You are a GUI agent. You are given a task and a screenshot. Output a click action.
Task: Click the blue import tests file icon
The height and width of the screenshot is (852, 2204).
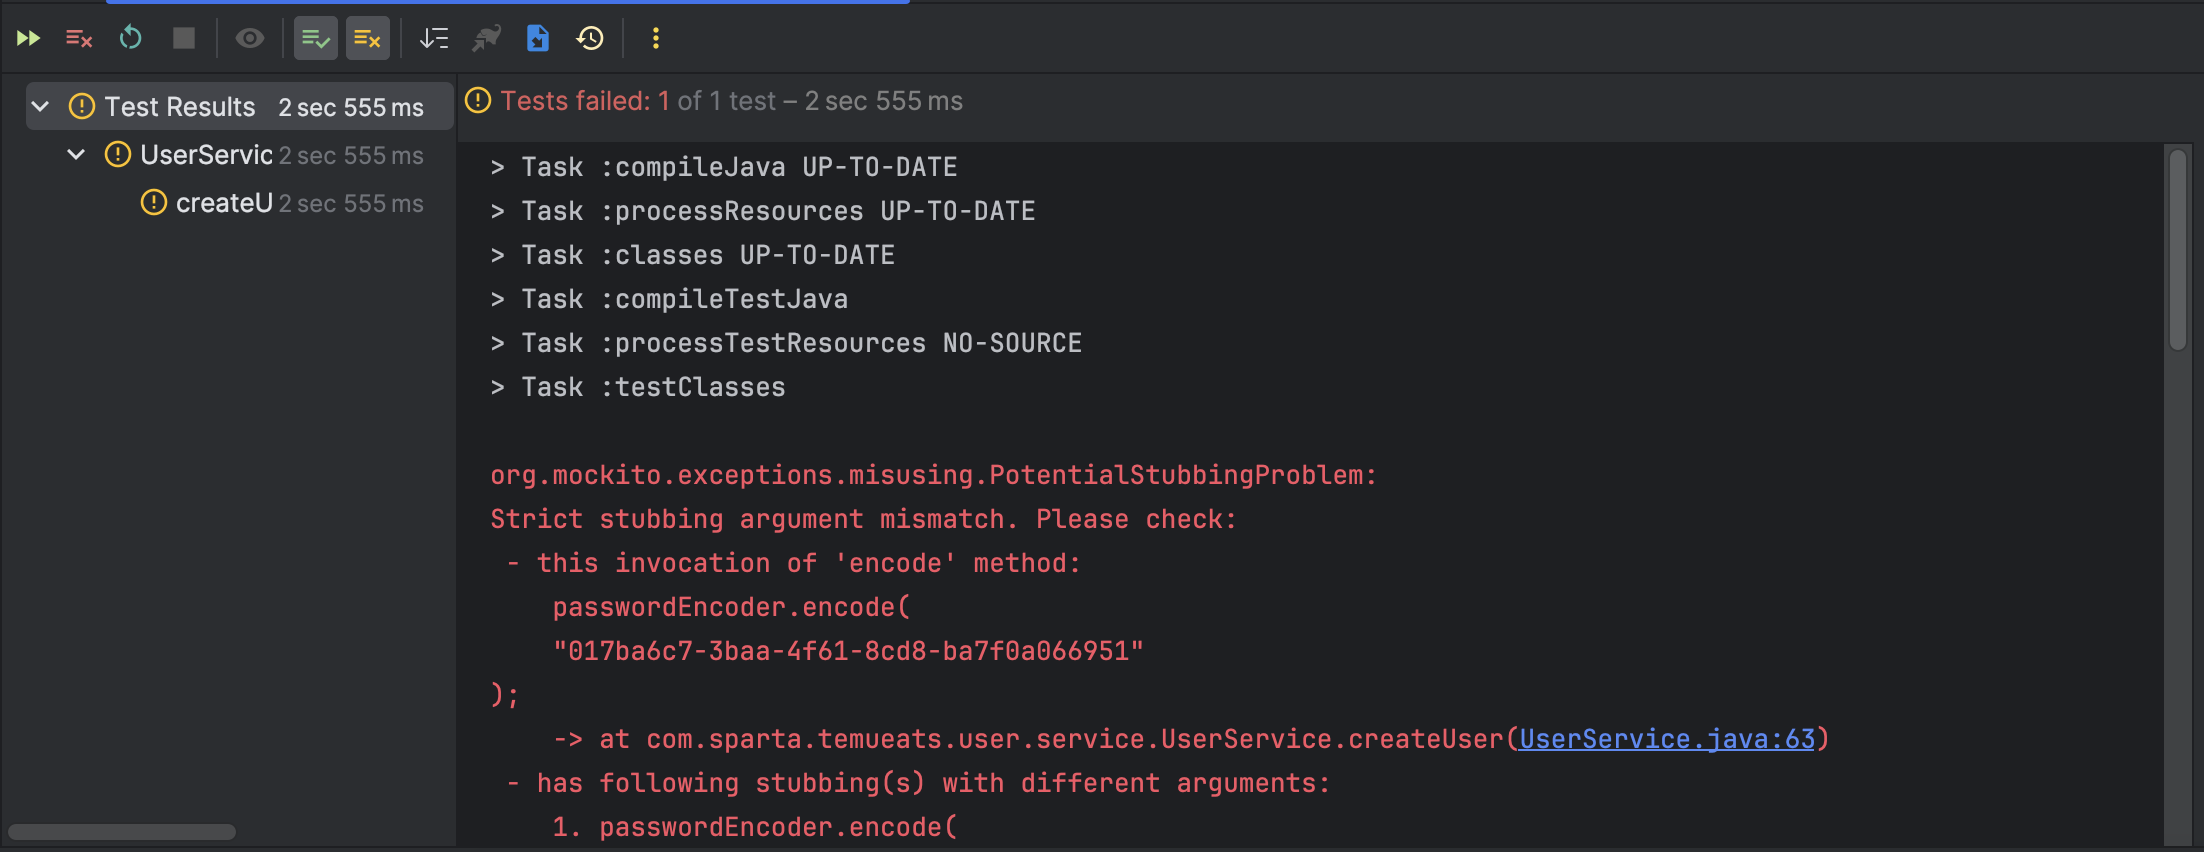coord(538,39)
